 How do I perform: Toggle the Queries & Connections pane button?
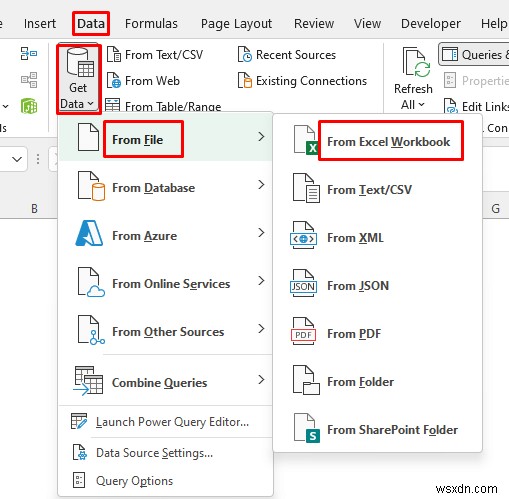(x=473, y=54)
